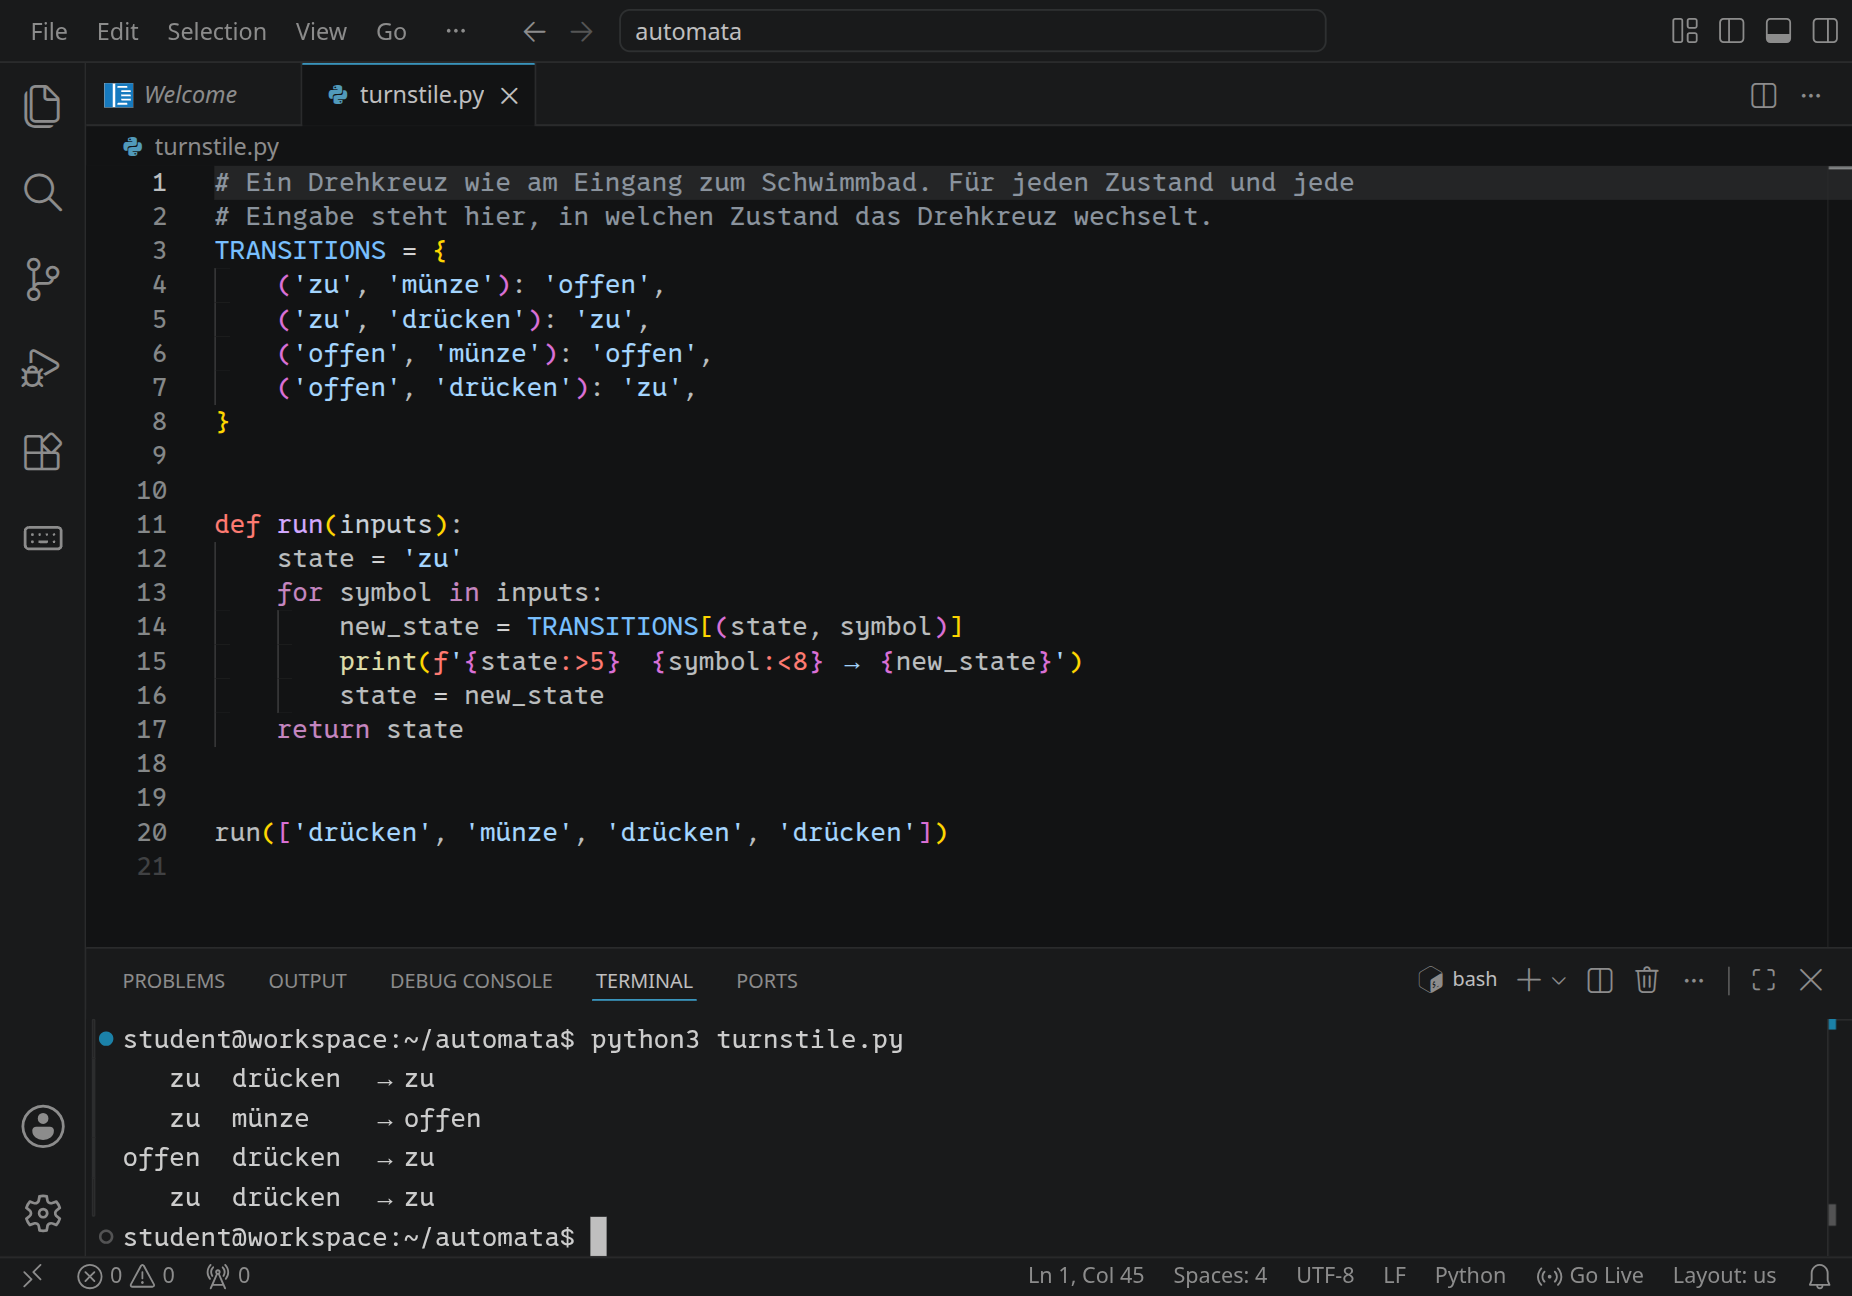Switch to the Welcome tab
Viewport: 1852px width, 1296px height.
193,95
